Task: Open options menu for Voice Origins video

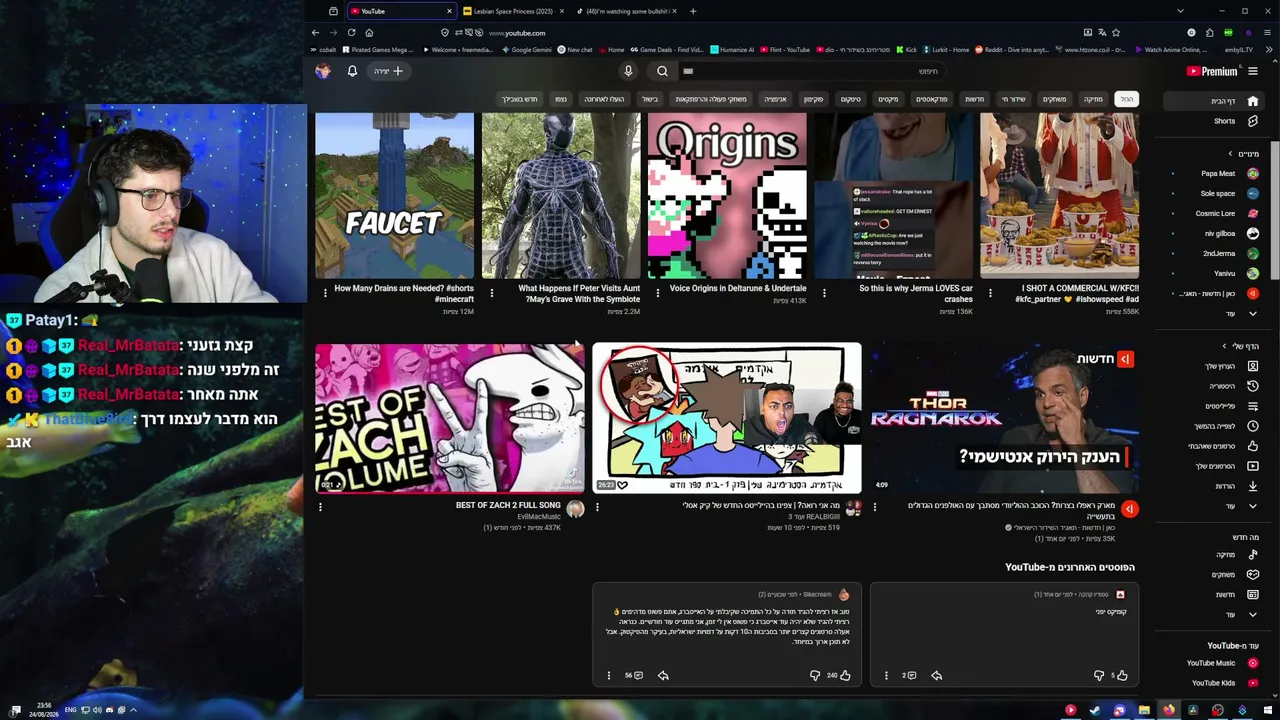Action: tap(657, 293)
